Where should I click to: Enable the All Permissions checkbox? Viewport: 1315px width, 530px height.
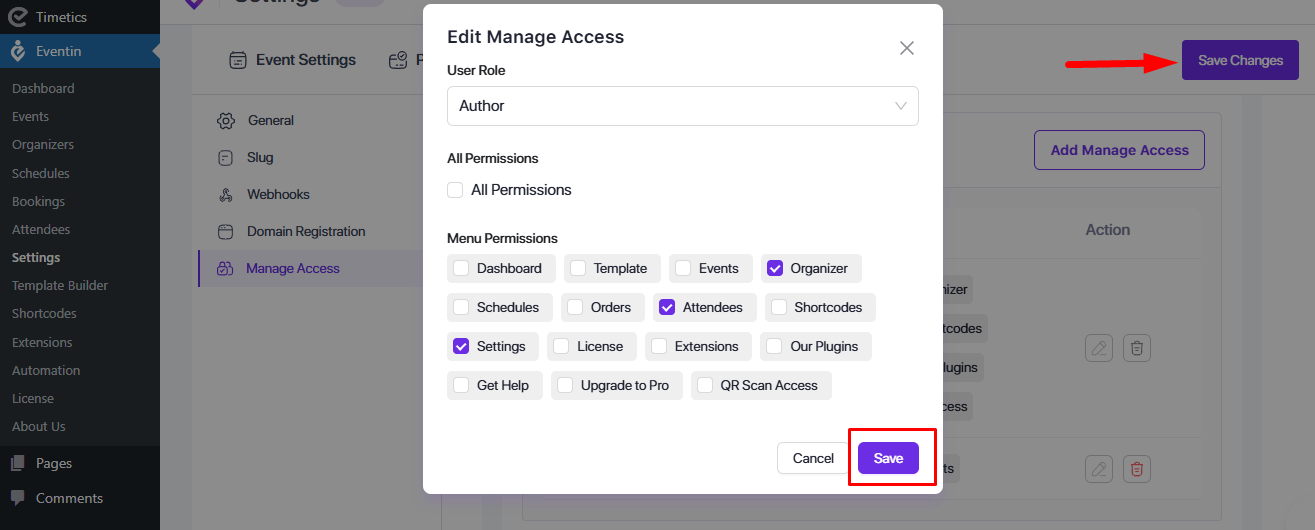tap(456, 190)
